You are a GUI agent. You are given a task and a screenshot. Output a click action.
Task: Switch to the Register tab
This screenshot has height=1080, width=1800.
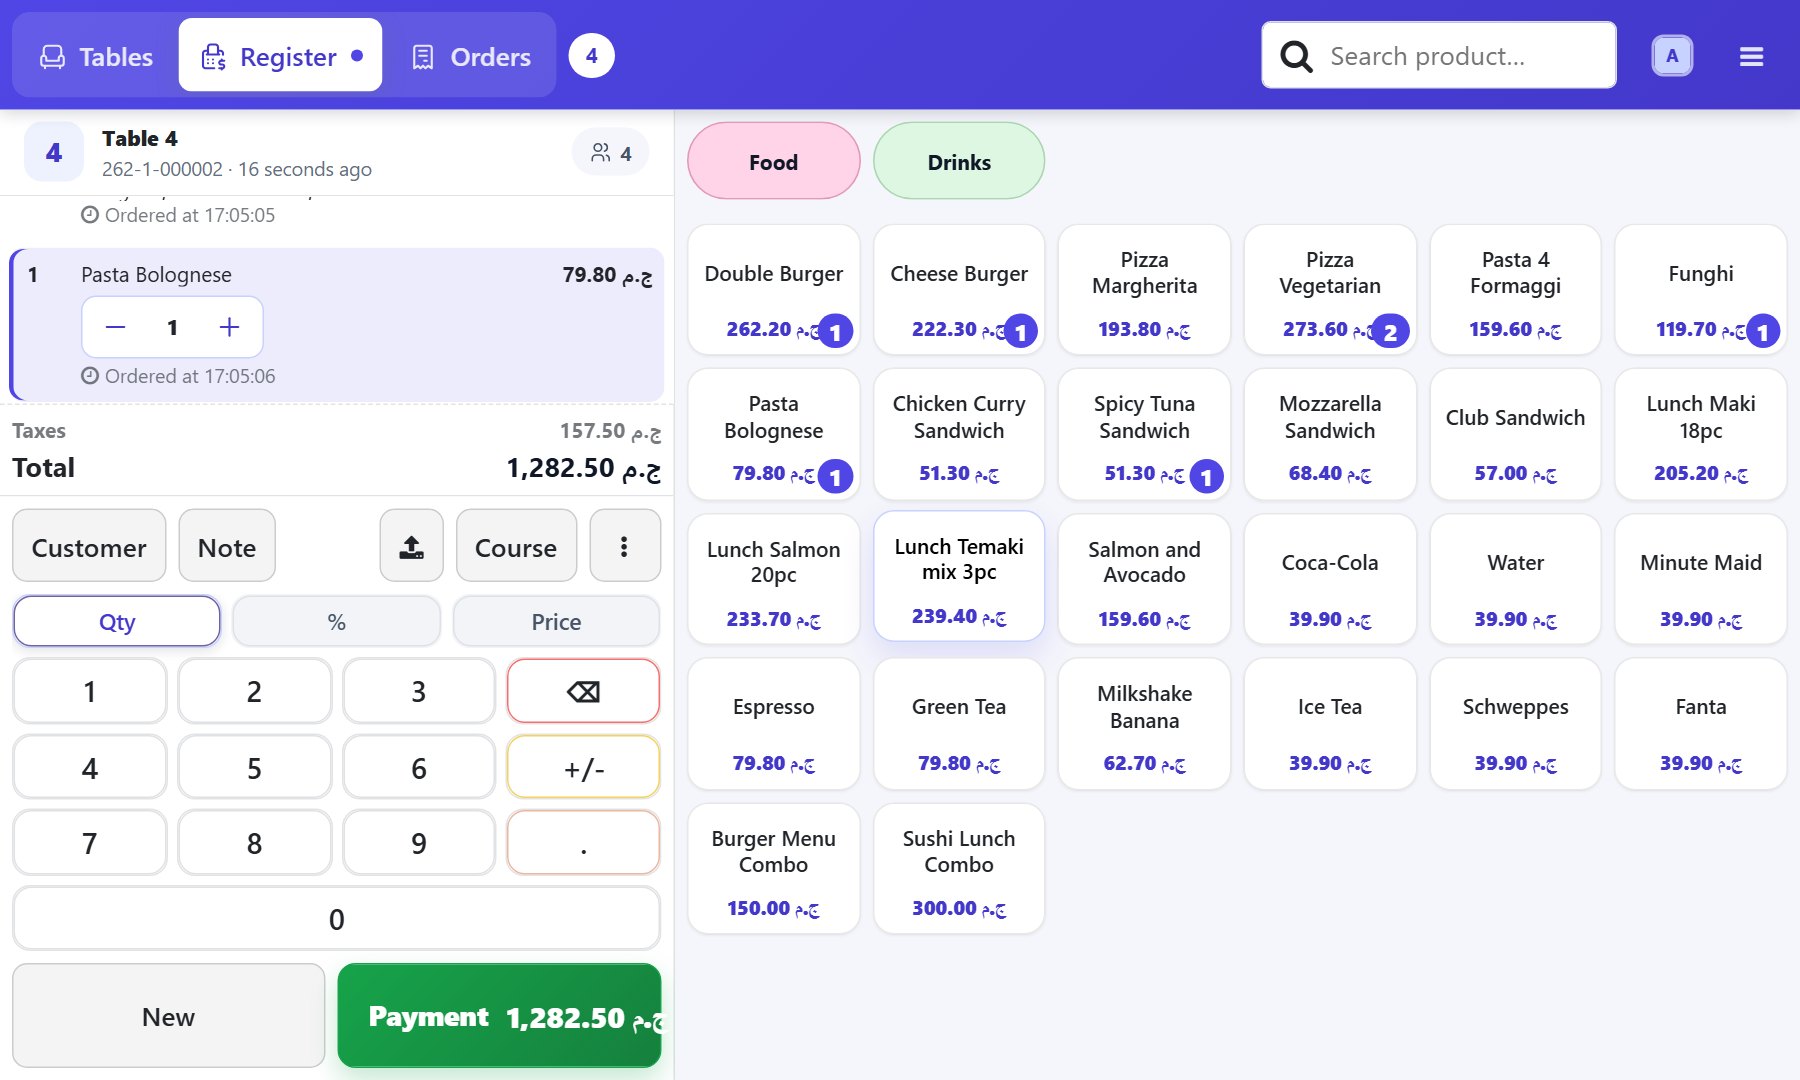(x=281, y=57)
